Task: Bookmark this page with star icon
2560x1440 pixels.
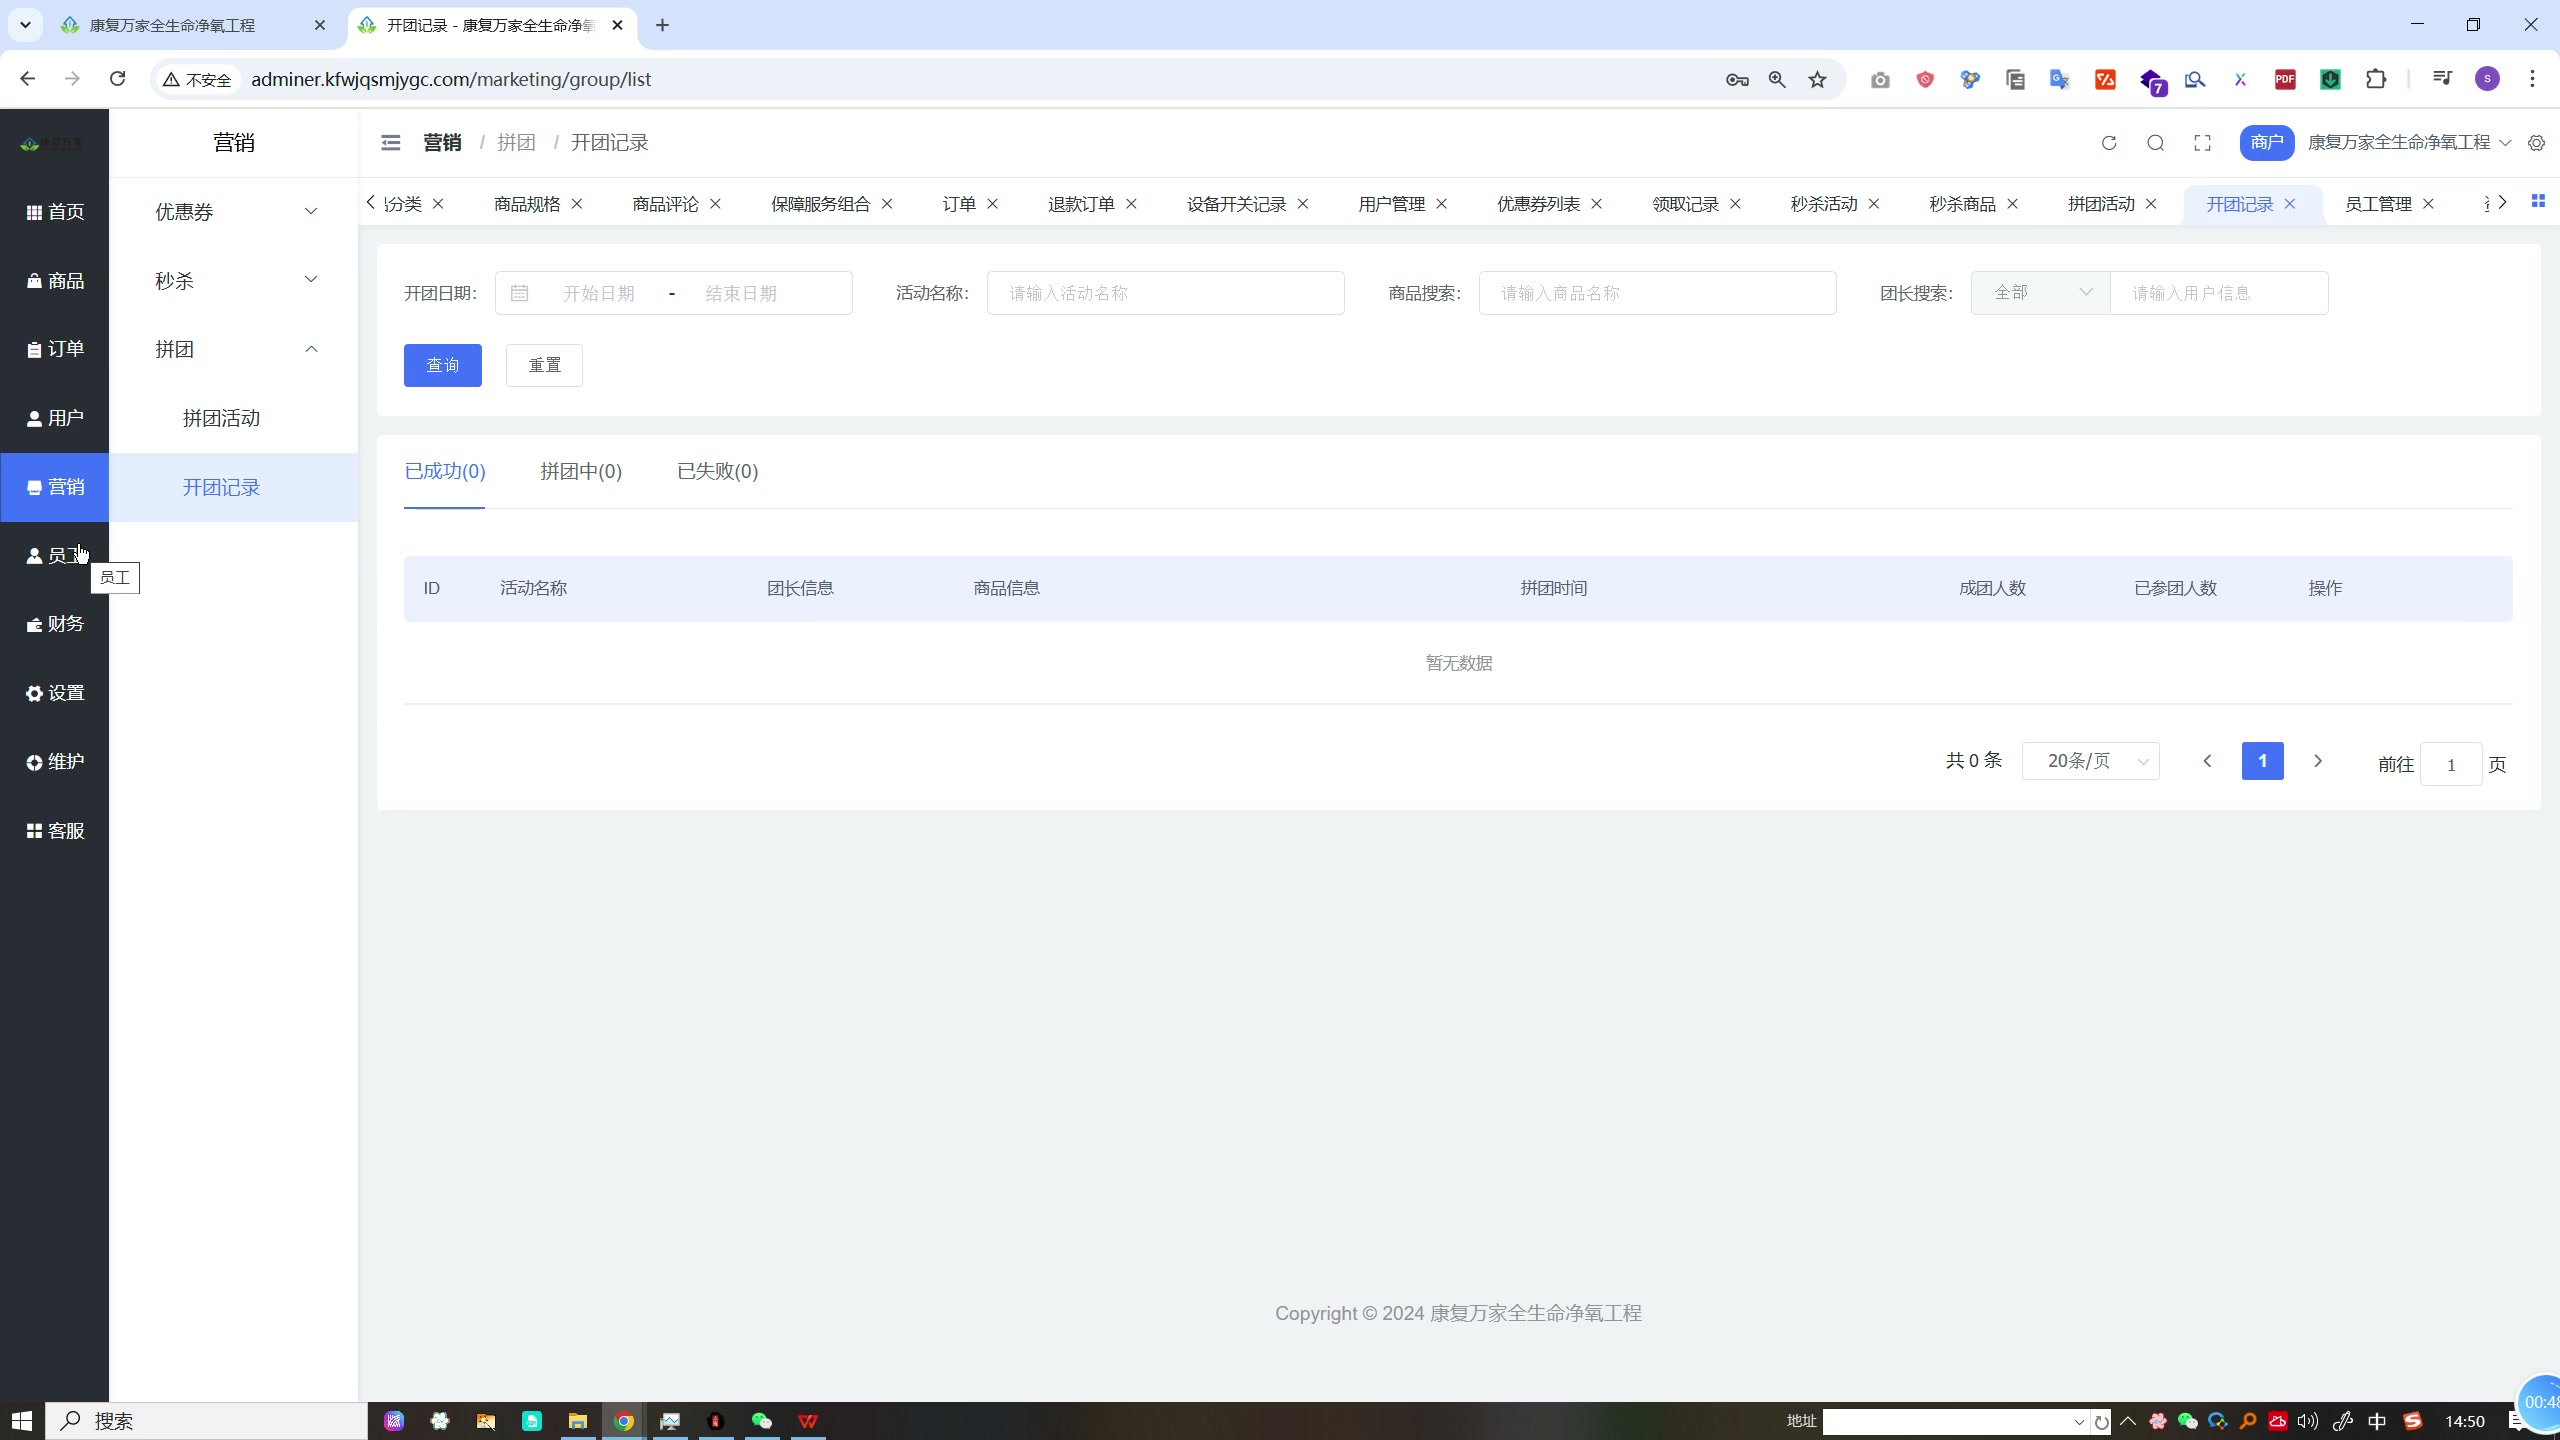Action: [x=1817, y=79]
